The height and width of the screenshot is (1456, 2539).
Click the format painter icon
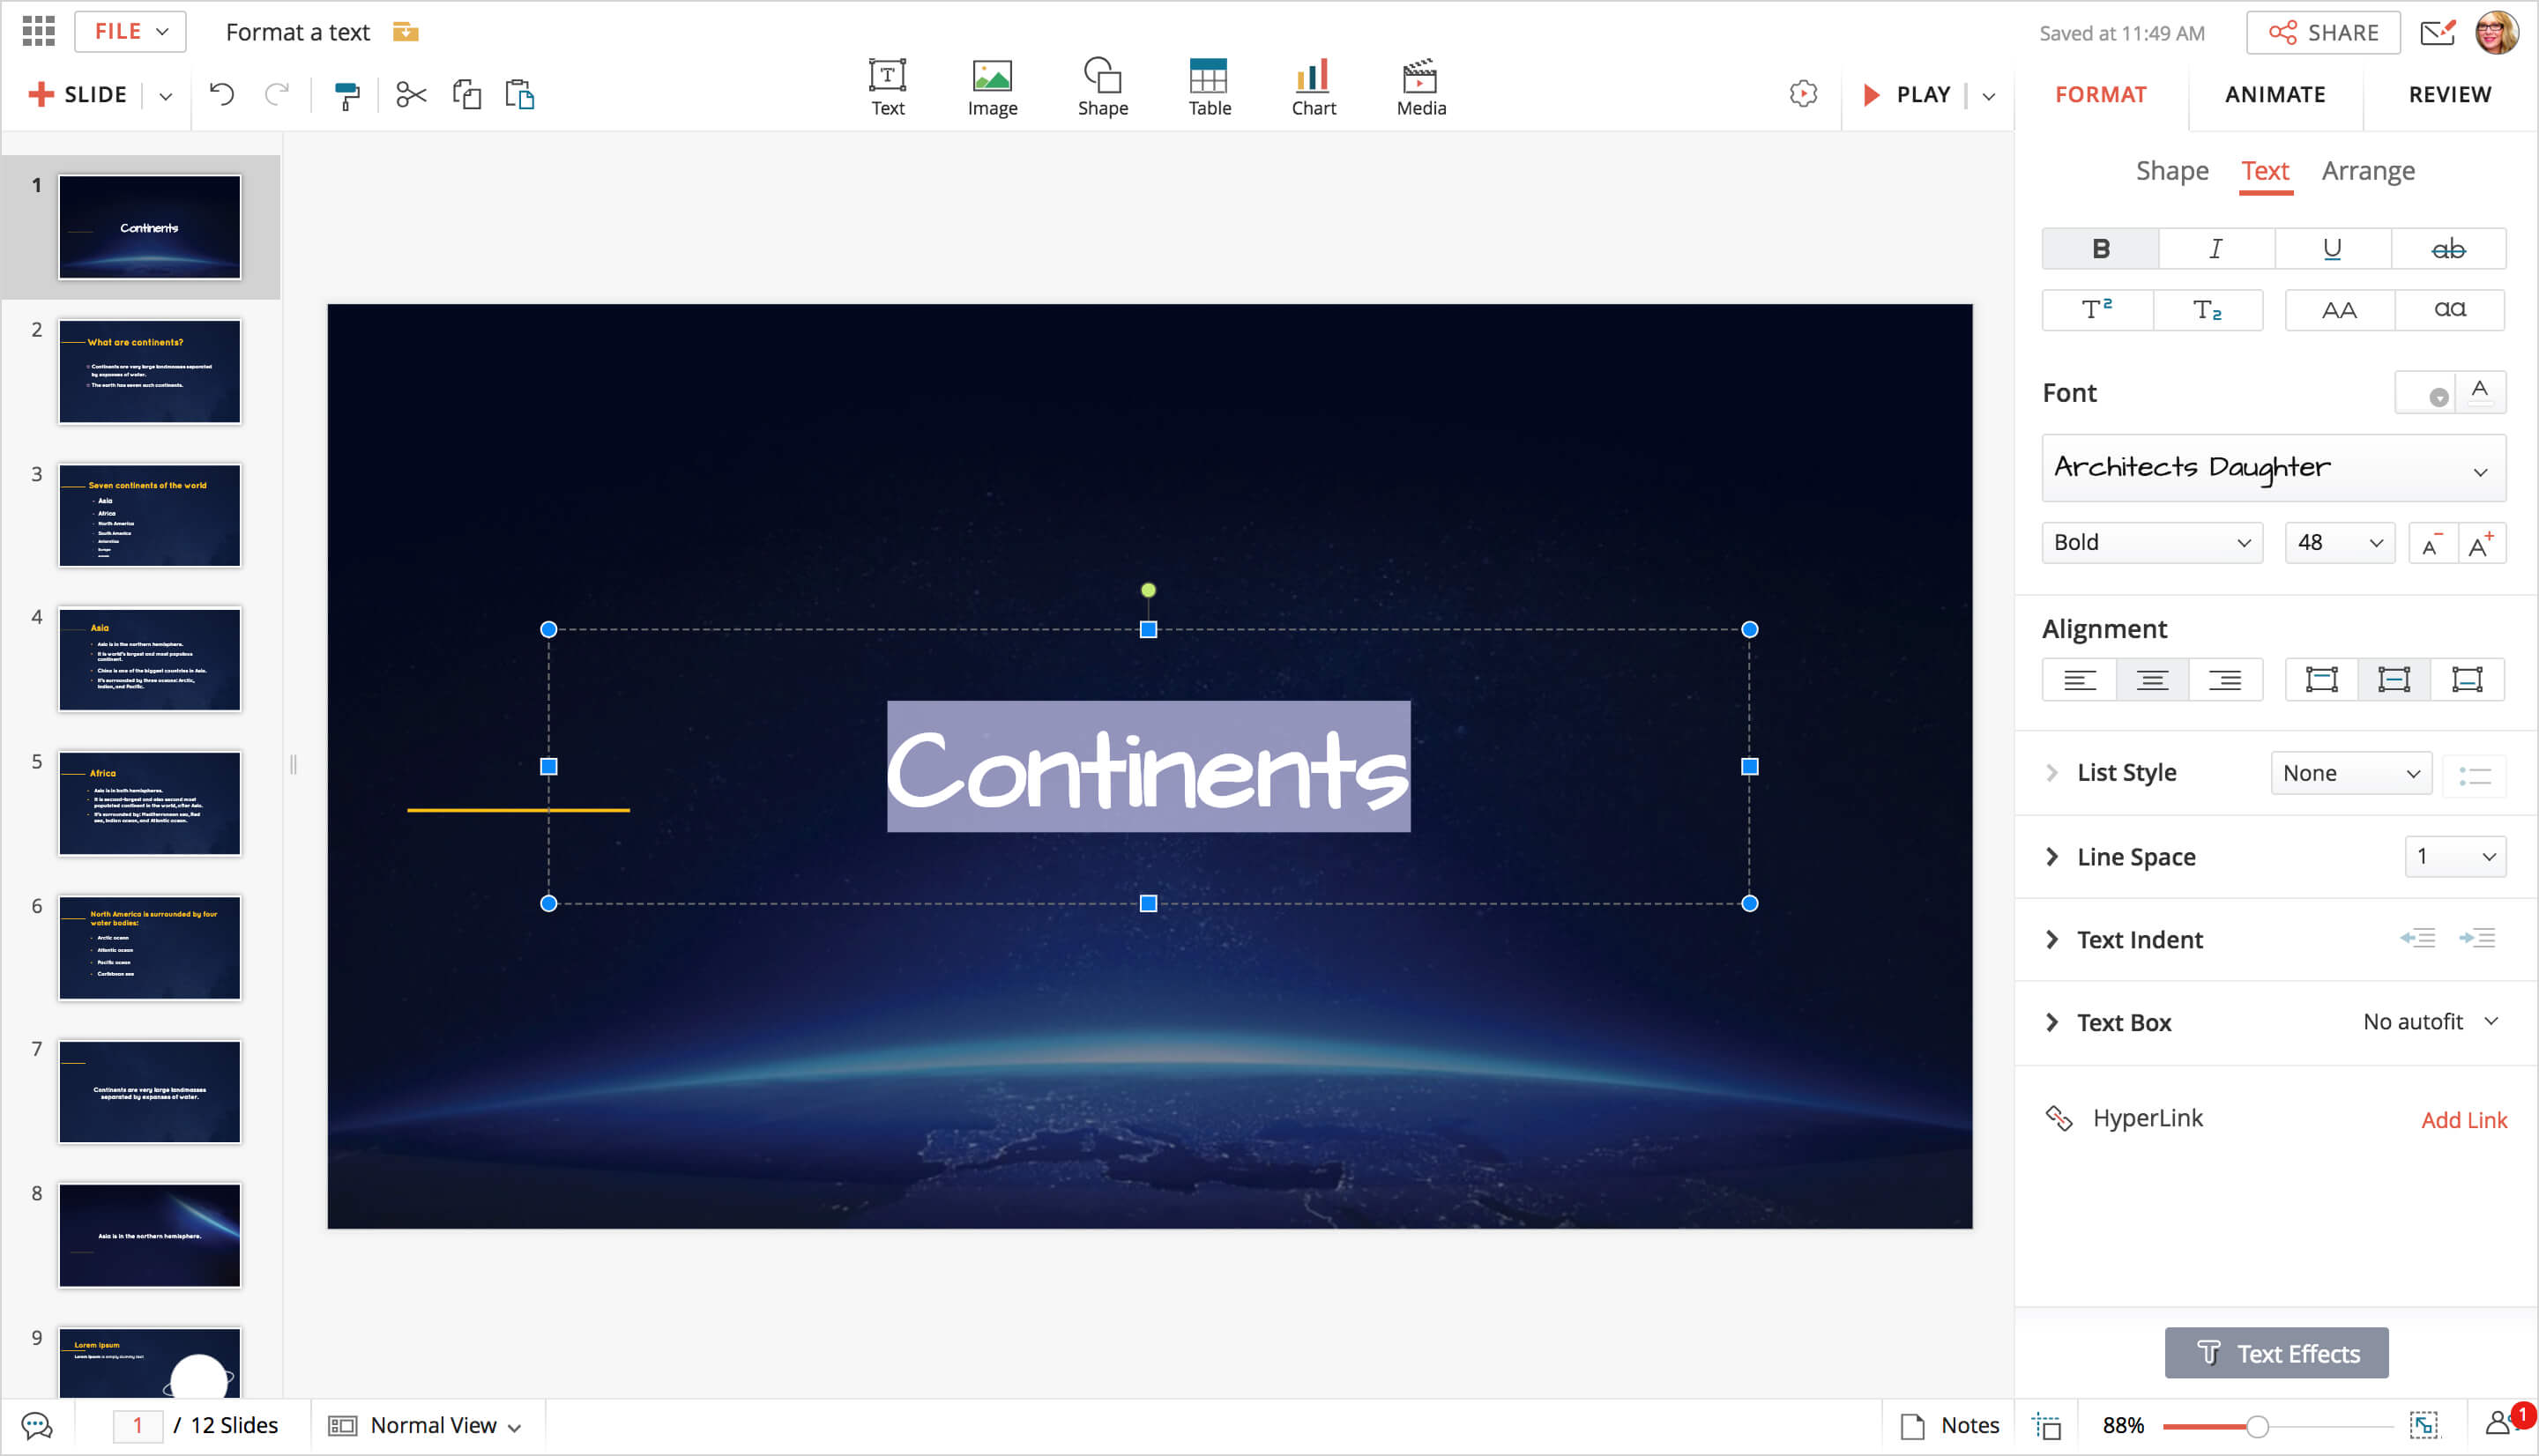tap(346, 95)
